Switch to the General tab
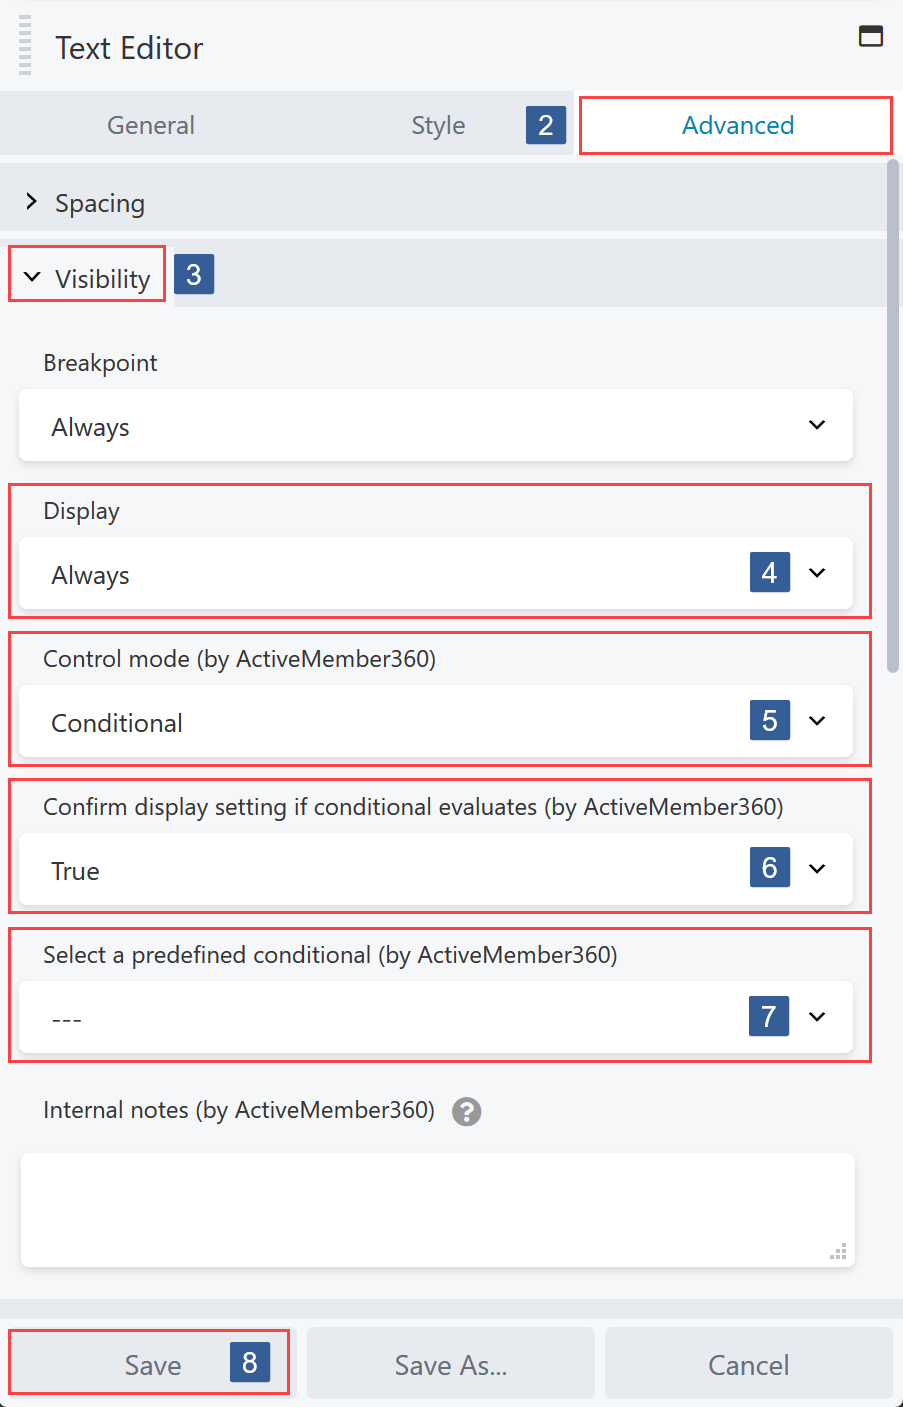The width and height of the screenshot is (903, 1407). [150, 125]
